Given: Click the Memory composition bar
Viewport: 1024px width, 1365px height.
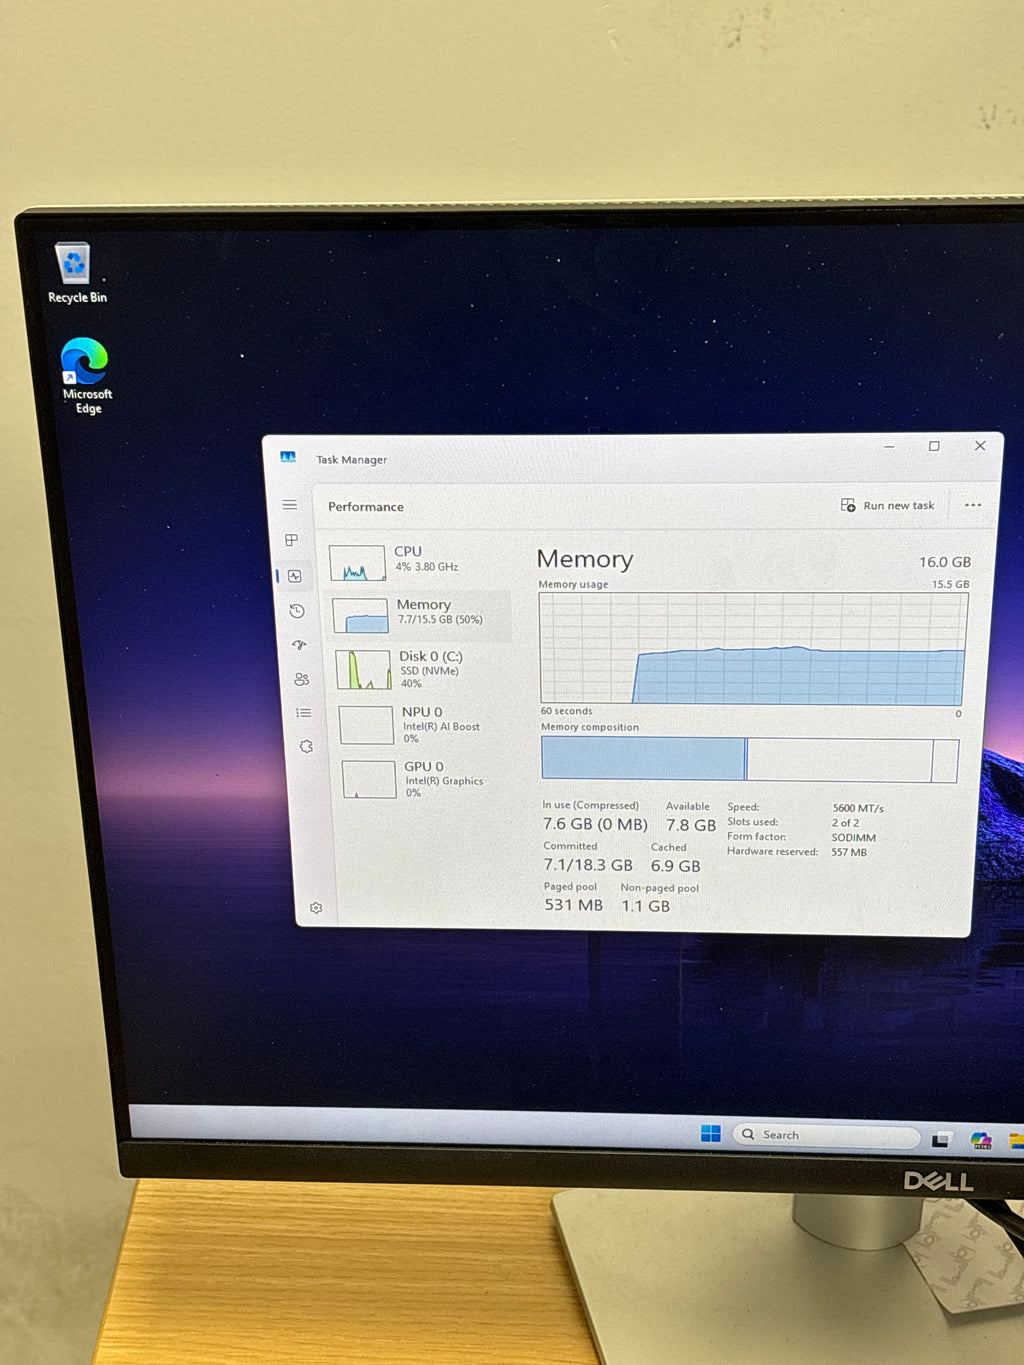Looking at the screenshot, I should tap(750, 759).
